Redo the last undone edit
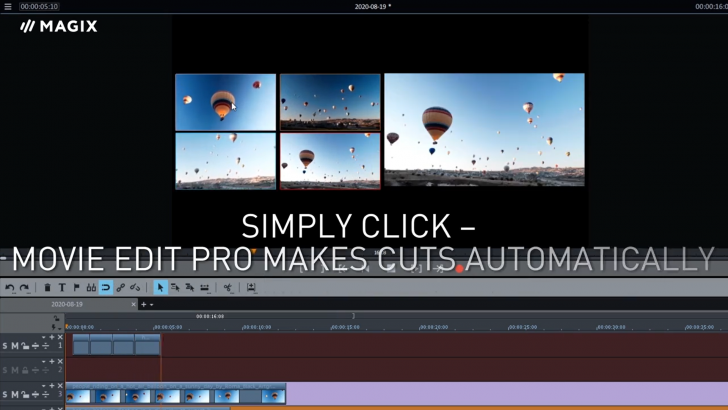 tap(24, 288)
